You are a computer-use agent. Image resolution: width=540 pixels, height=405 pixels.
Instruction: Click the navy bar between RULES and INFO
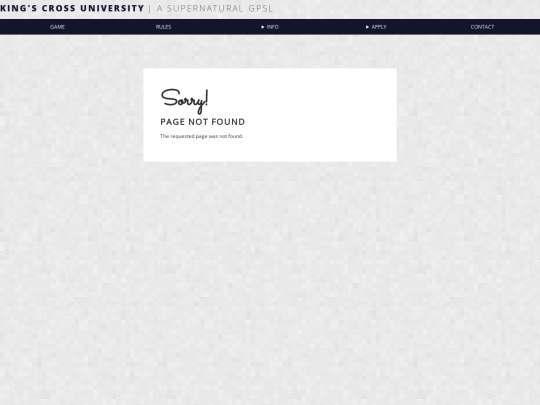coord(216,27)
